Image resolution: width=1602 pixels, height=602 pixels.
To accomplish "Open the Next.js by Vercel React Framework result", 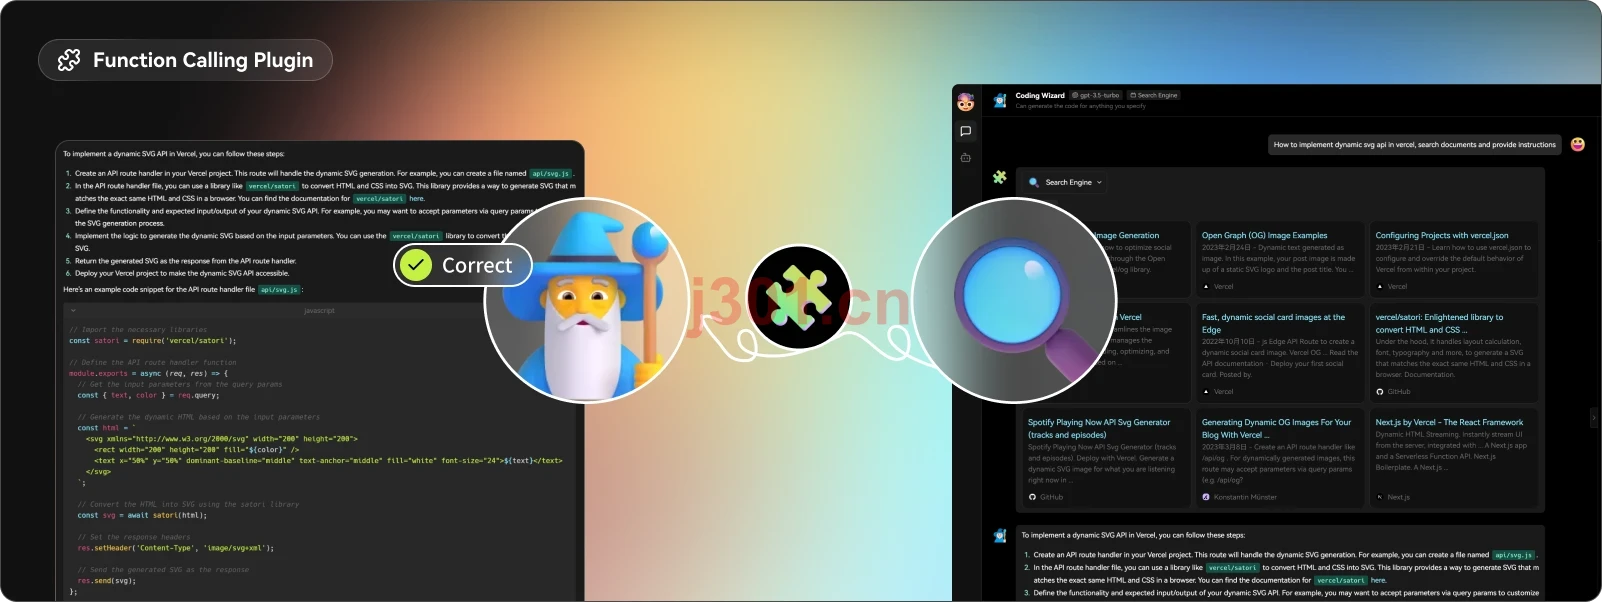I will point(1449,423).
